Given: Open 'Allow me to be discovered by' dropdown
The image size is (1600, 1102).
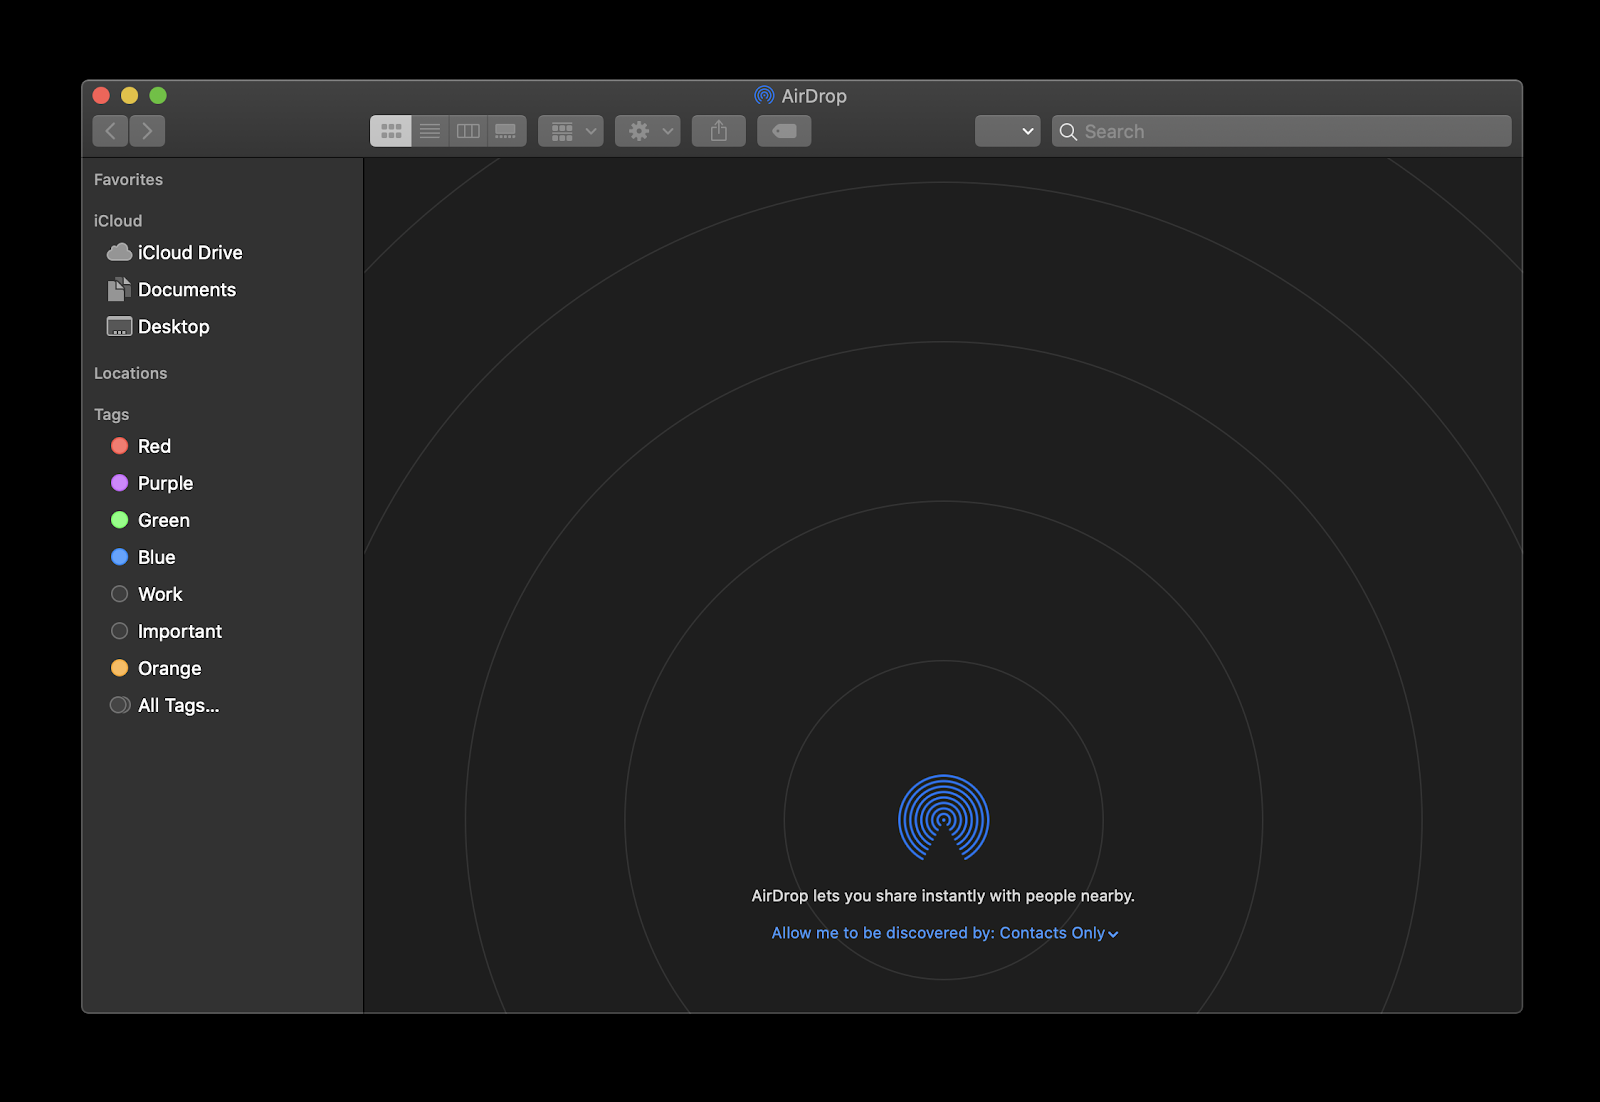Looking at the screenshot, I should click(945, 933).
